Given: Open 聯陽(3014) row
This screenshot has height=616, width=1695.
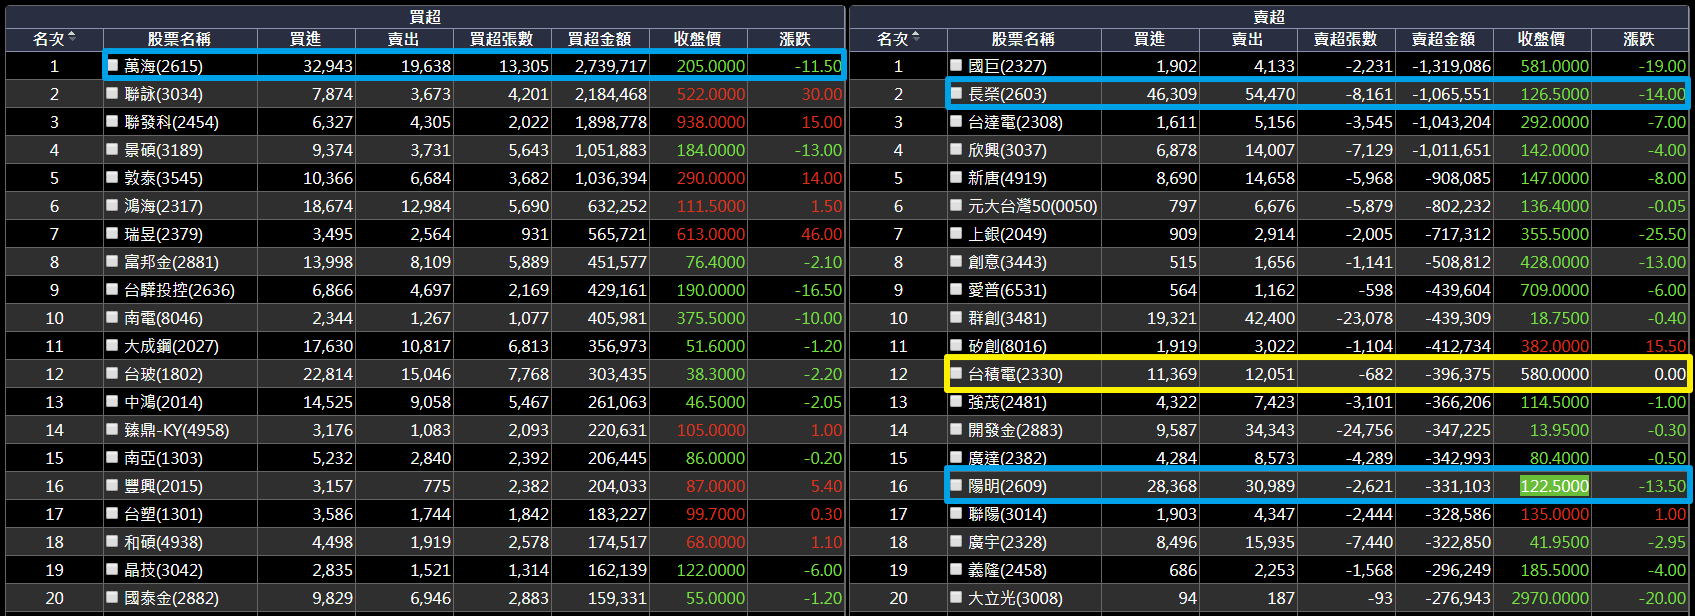Looking at the screenshot, I should [1007, 514].
